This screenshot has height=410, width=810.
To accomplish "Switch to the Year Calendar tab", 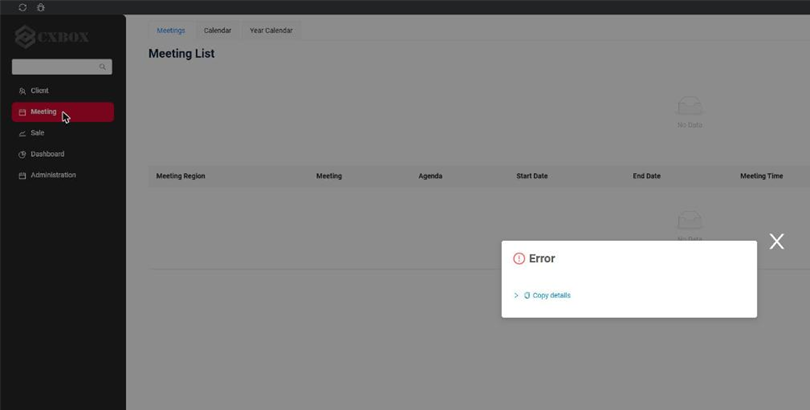I will coord(271,30).
